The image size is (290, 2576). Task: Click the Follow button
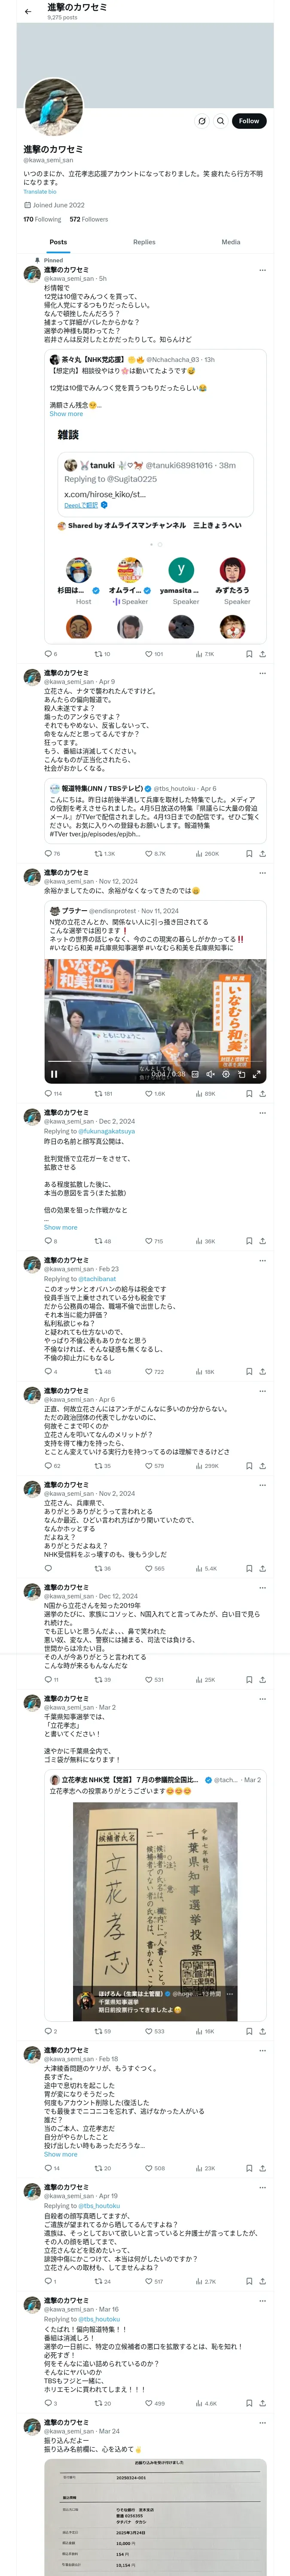point(248,121)
